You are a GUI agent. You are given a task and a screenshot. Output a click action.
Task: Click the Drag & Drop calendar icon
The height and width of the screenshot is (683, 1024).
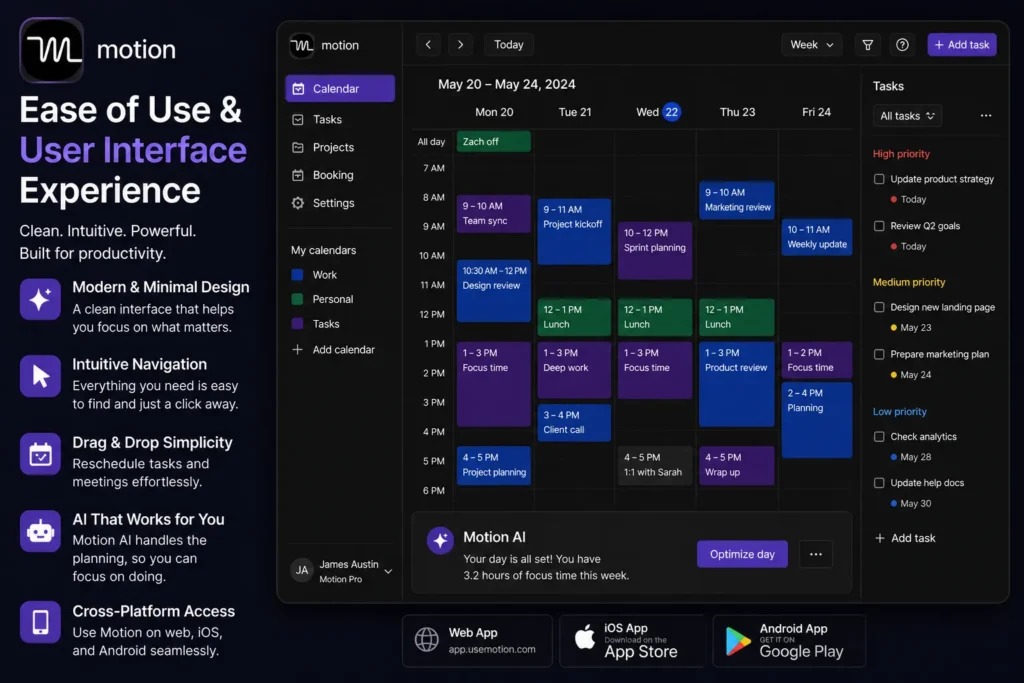(x=40, y=454)
